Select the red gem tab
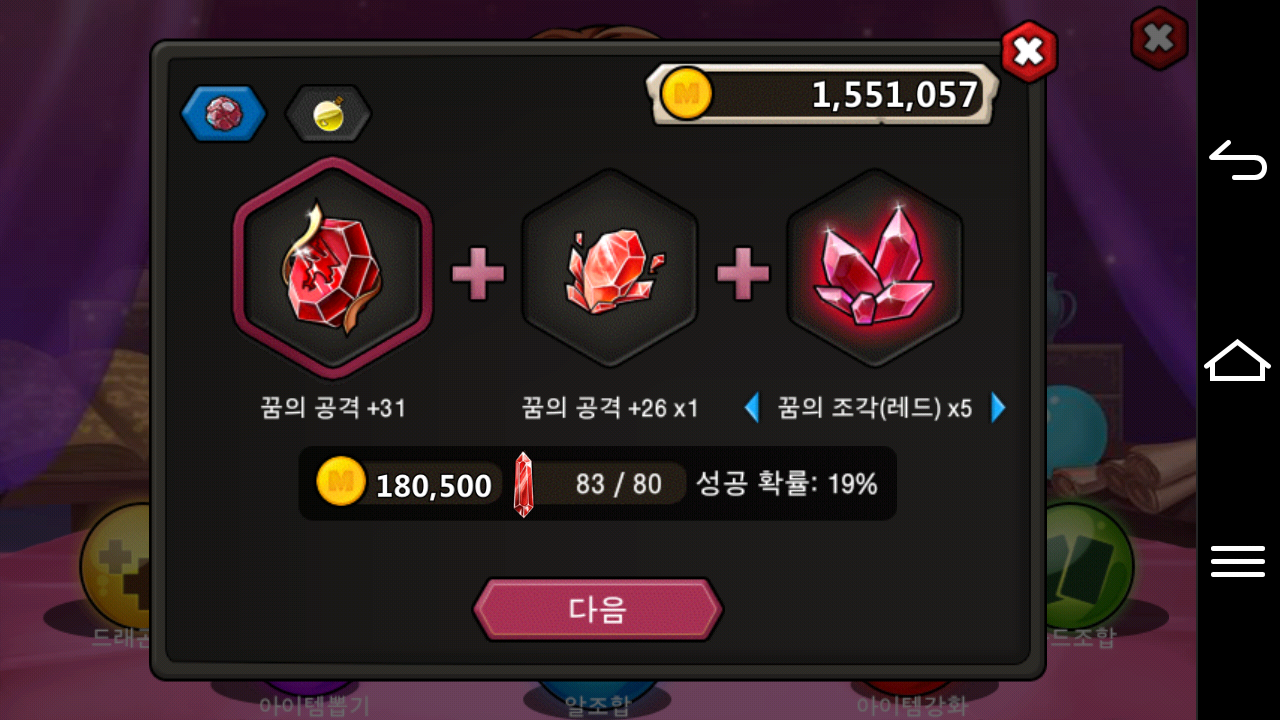This screenshot has height=720, width=1280. point(223,114)
